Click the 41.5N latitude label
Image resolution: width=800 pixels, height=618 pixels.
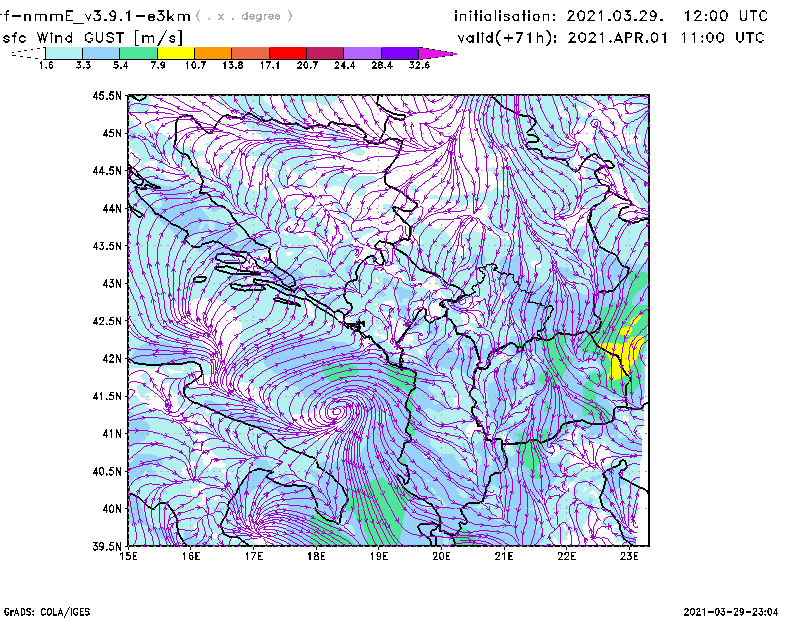coord(107,396)
